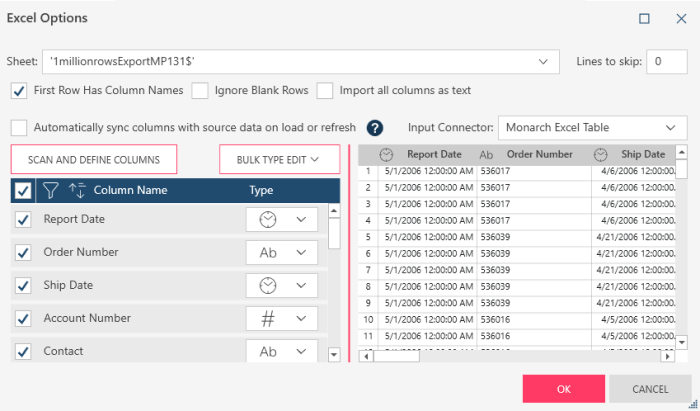Click the hash type icon for Account Number
The image size is (700, 411).
[x=268, y=318]
